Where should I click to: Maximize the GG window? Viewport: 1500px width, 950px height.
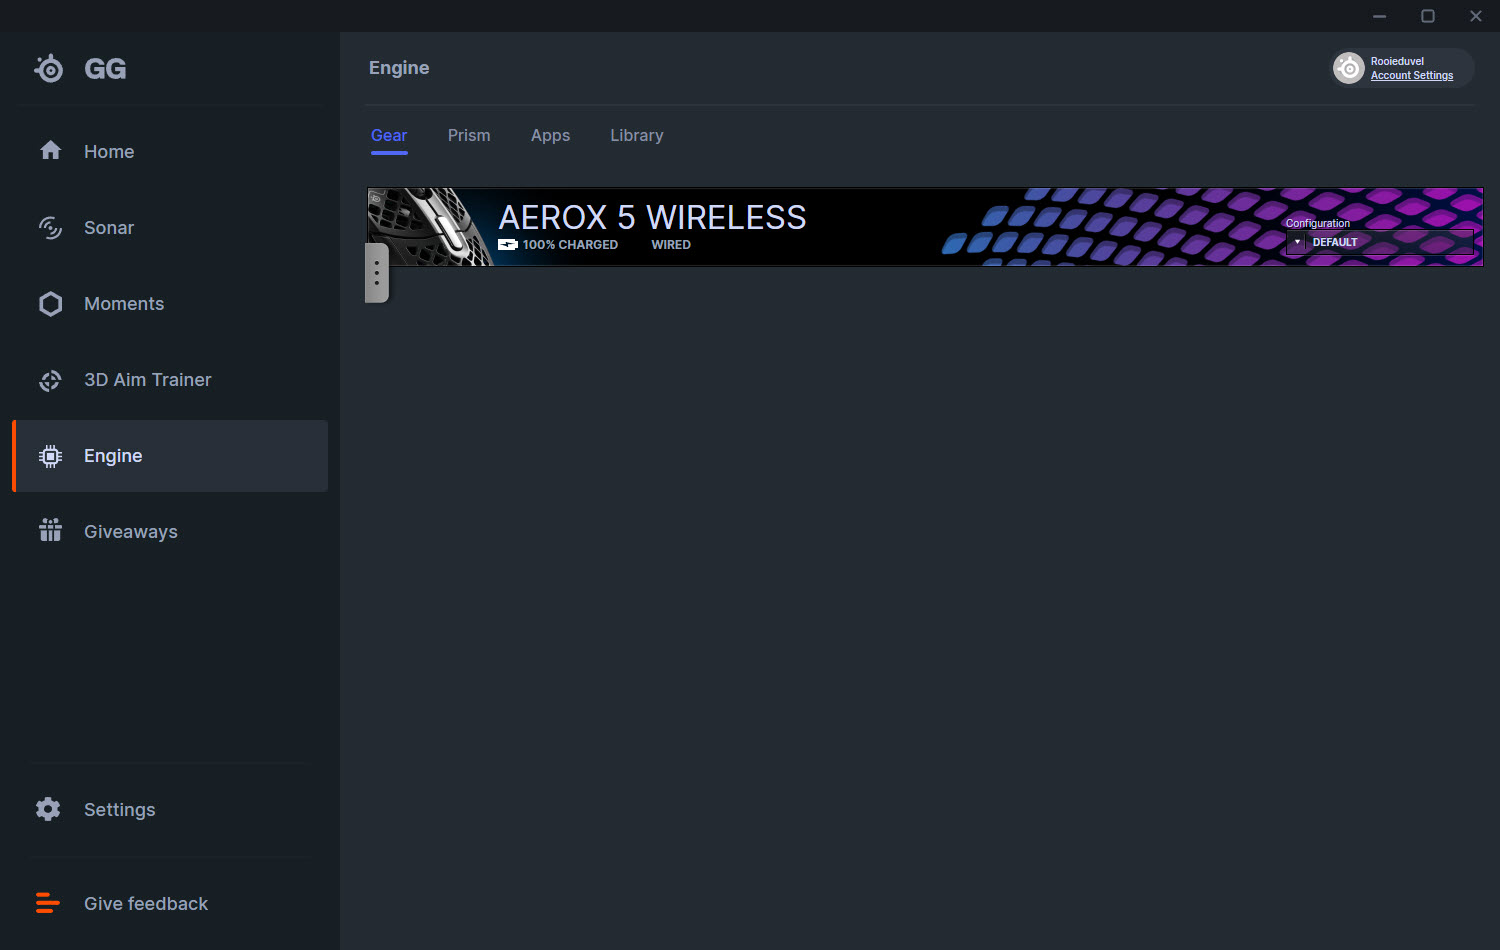(1428, 16)
